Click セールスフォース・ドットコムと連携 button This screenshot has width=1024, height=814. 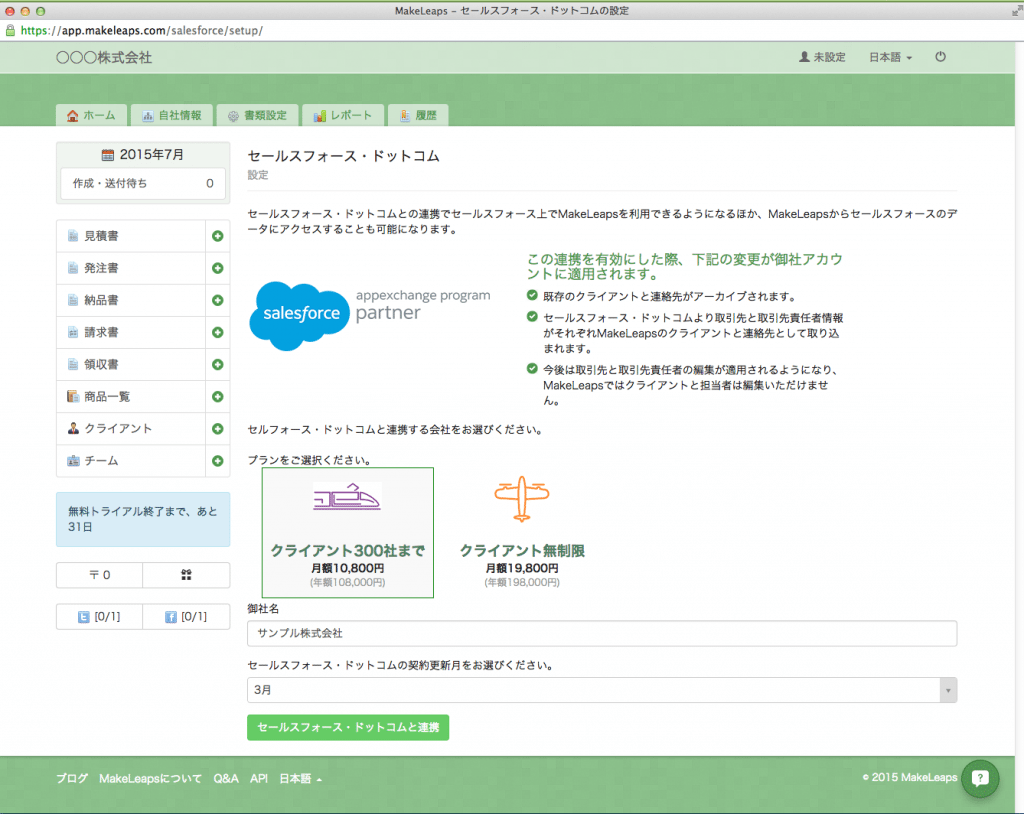(348, 727)
